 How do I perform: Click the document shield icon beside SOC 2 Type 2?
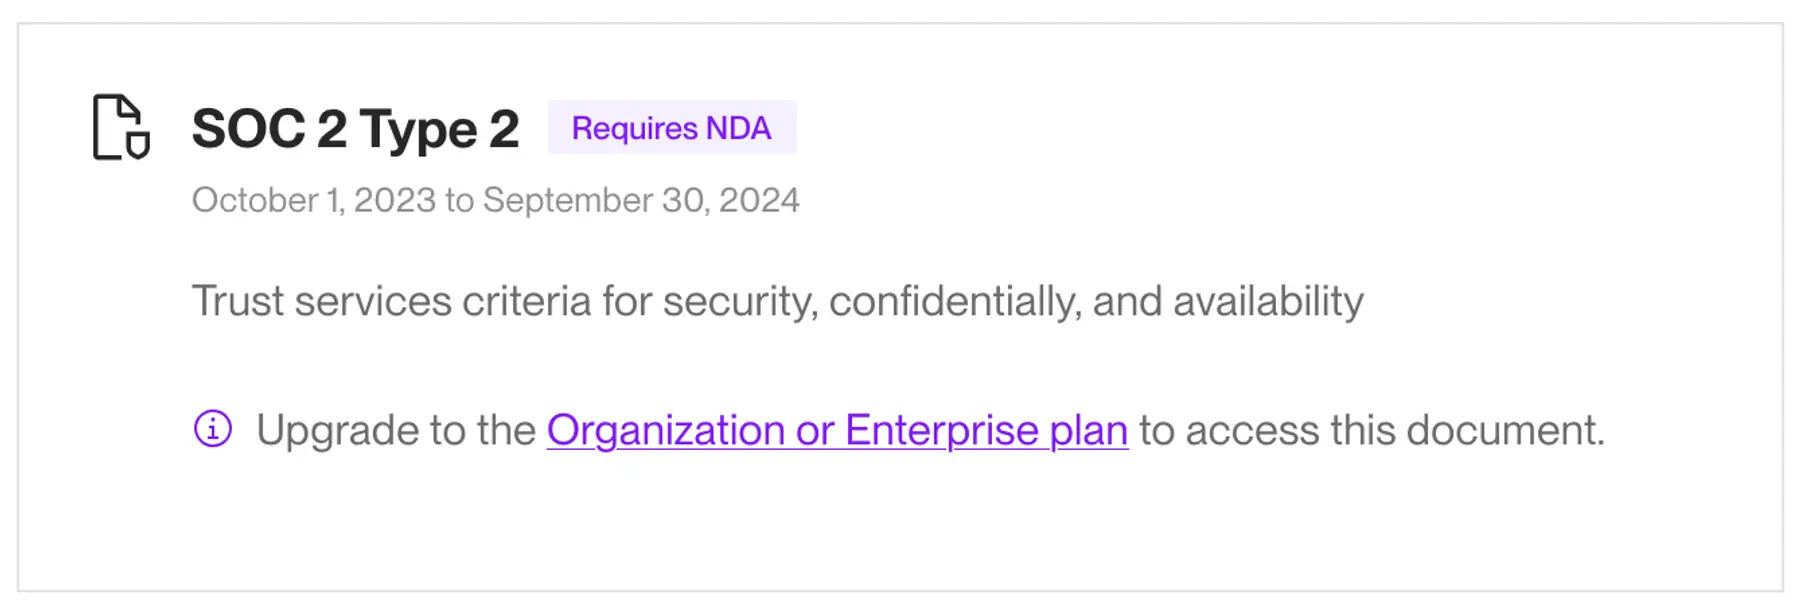coord(122,127)
